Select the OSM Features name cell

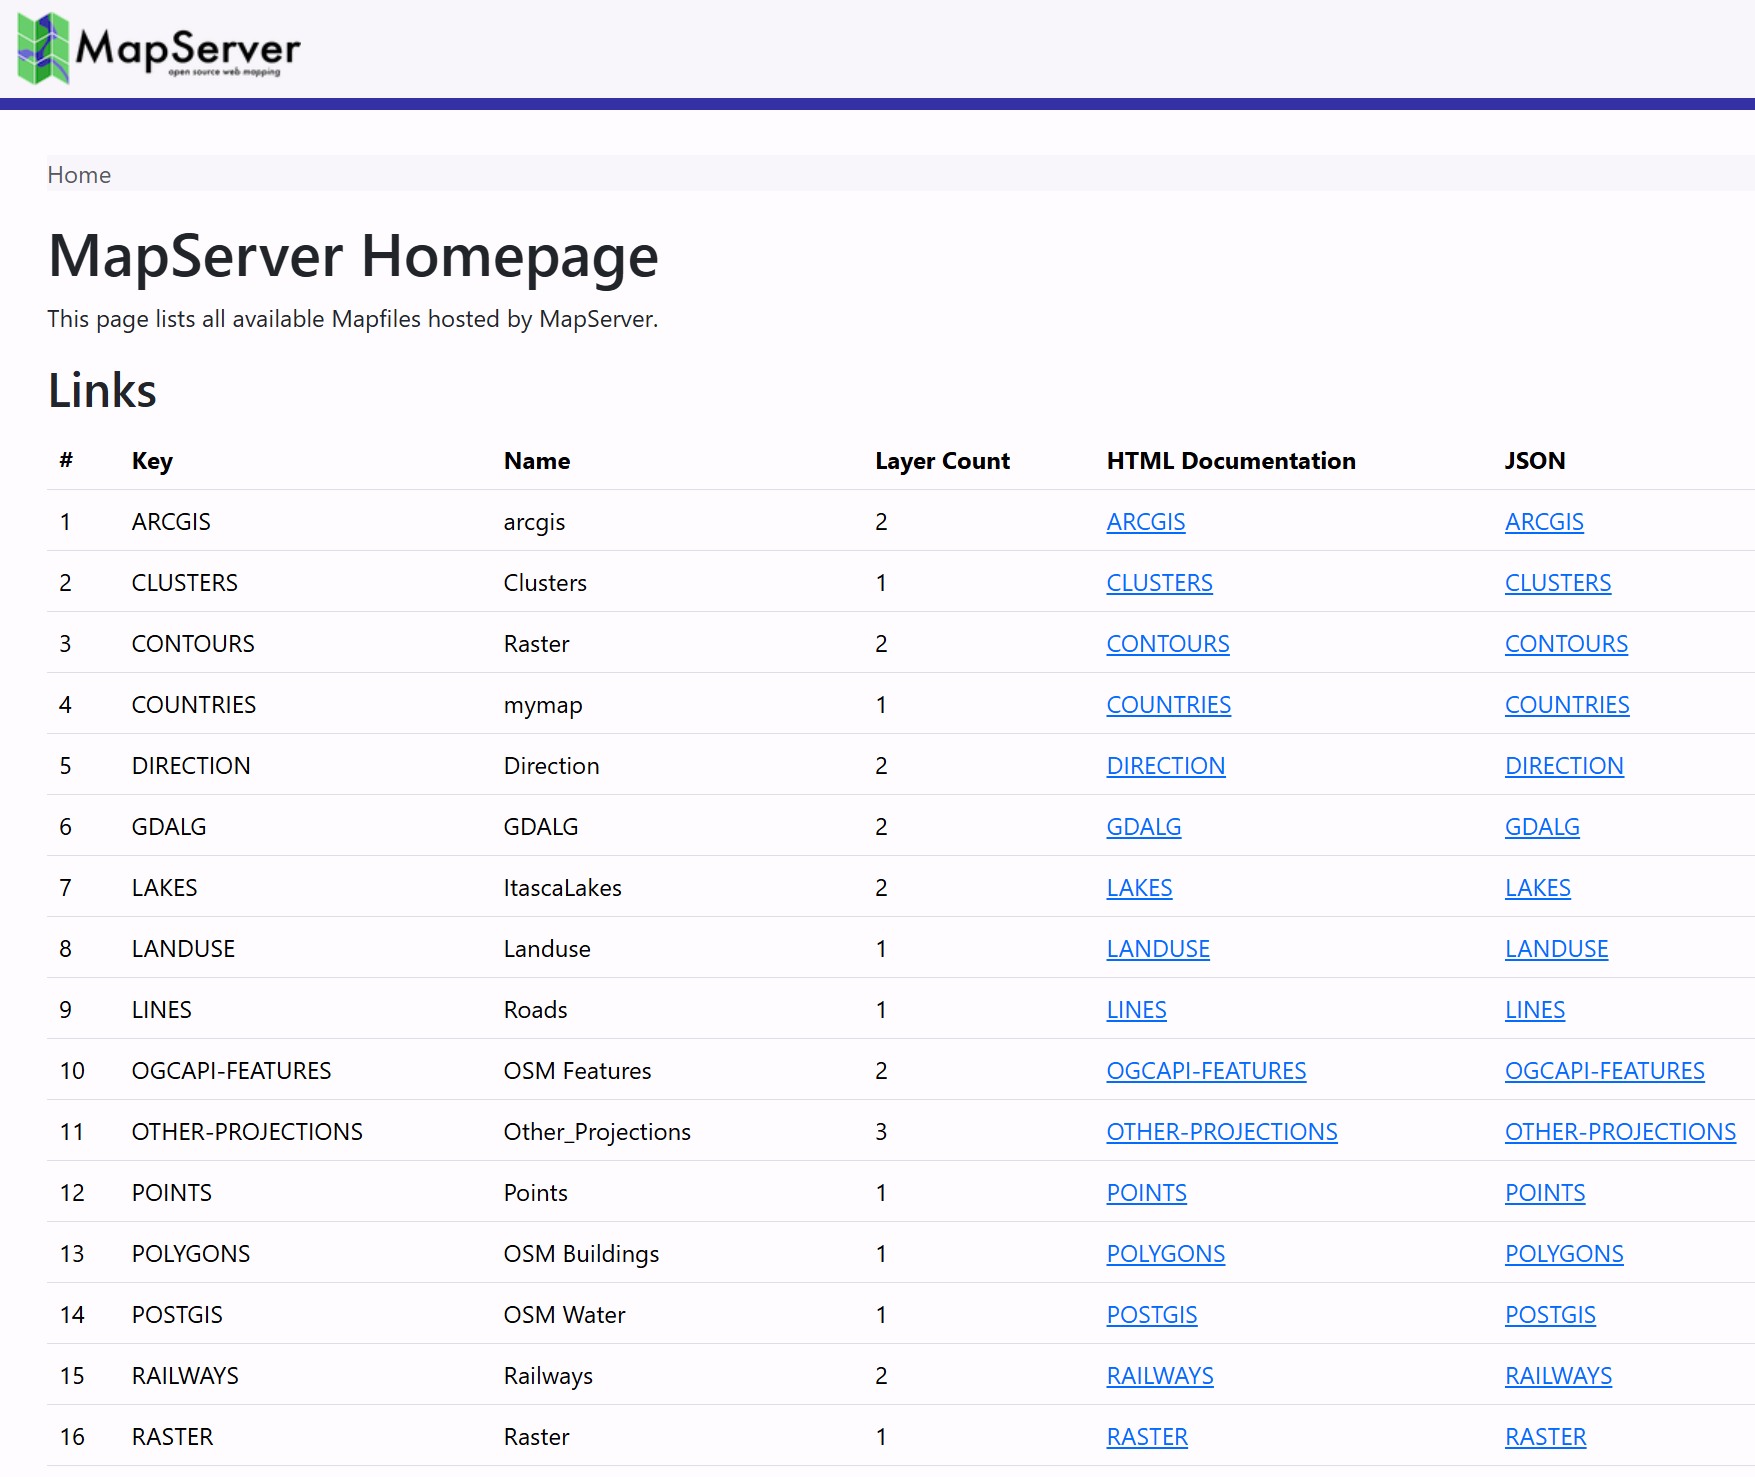click(x=577, y=1071)
